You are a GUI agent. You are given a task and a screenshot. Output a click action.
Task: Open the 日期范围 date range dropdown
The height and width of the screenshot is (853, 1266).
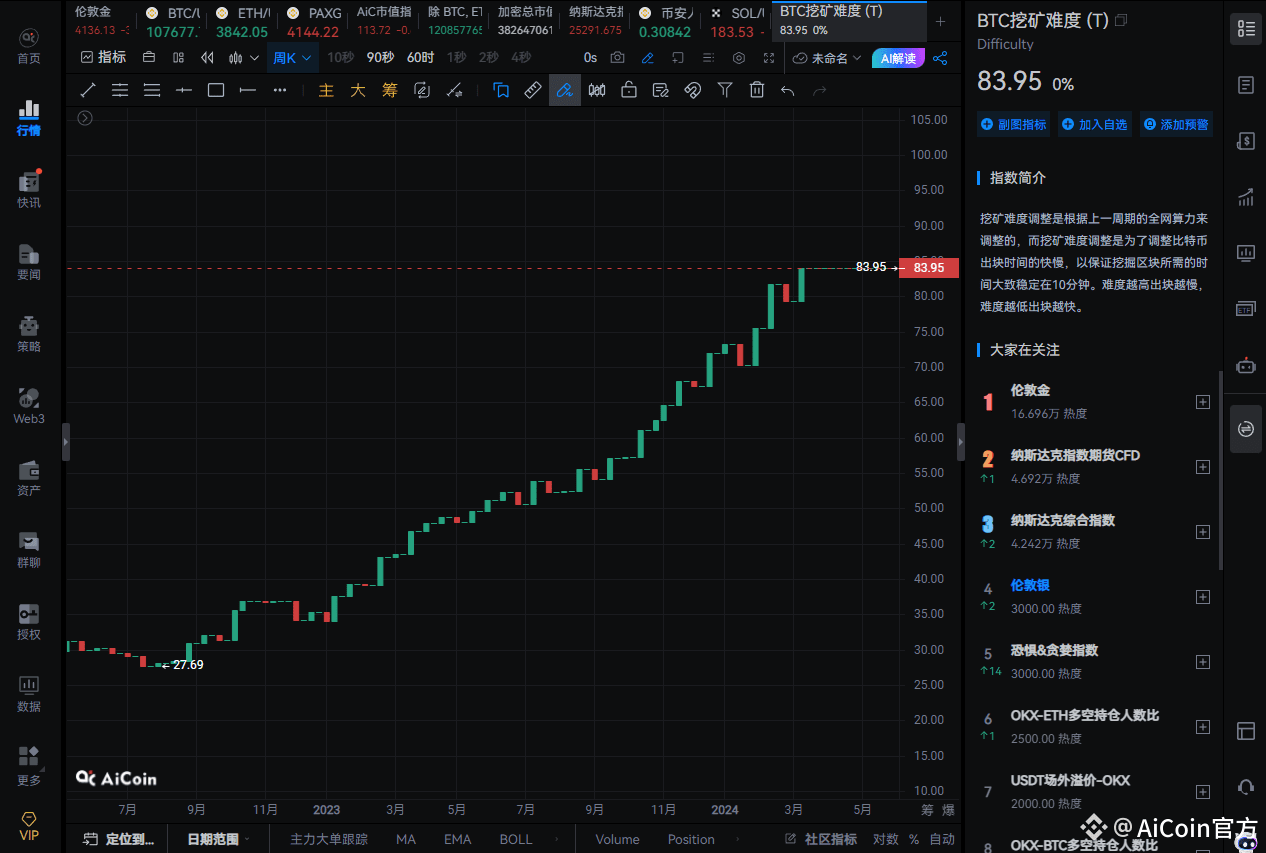(x=218, y=839)
